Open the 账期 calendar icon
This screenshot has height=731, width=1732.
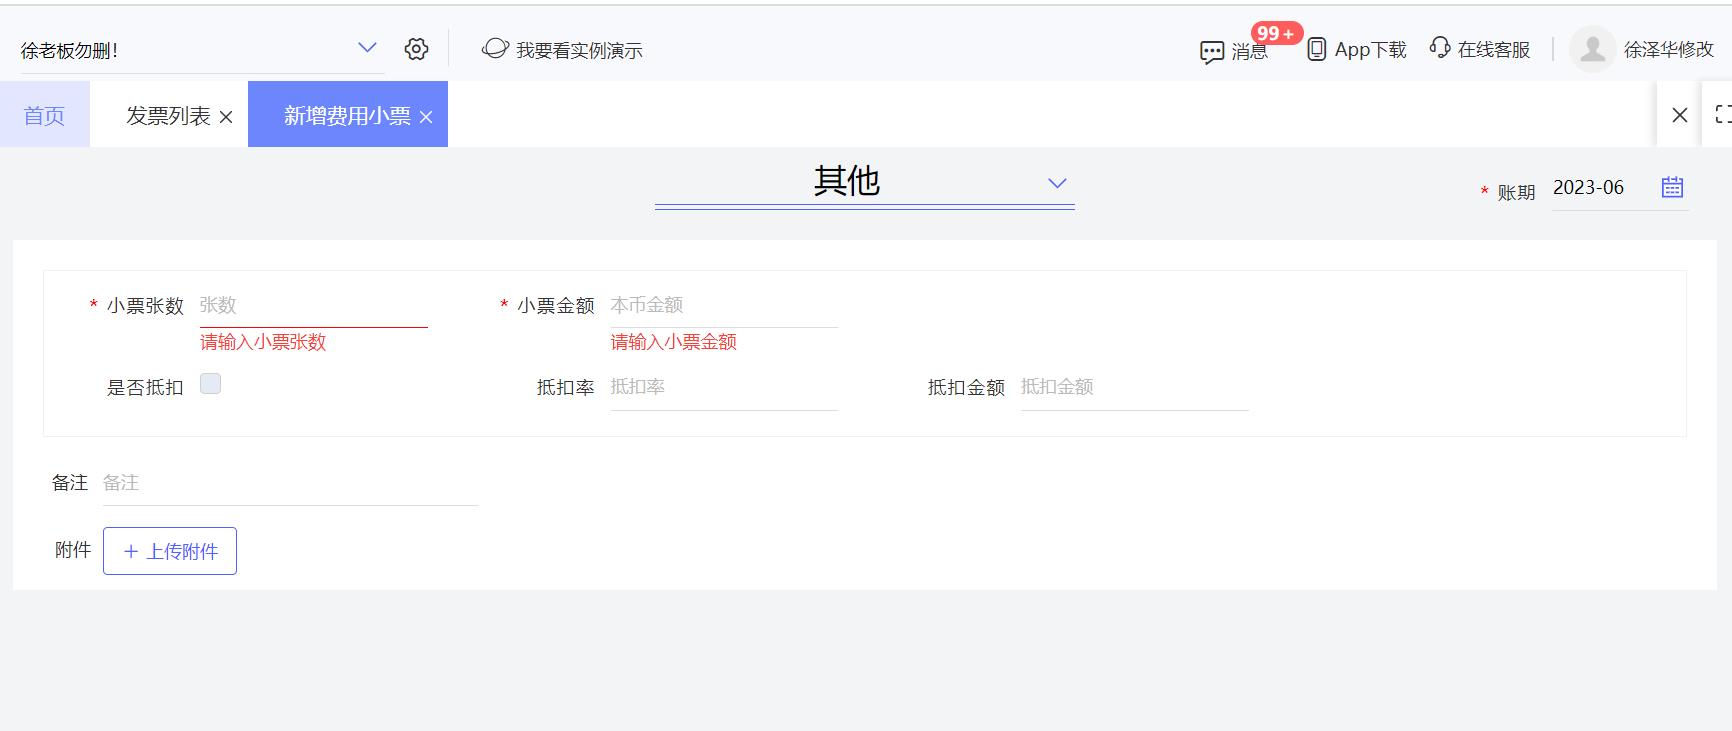(1672, 187)
